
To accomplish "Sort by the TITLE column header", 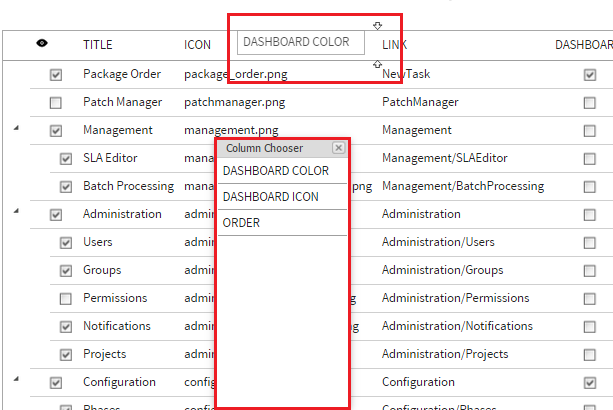I will (x=98, y=45).
